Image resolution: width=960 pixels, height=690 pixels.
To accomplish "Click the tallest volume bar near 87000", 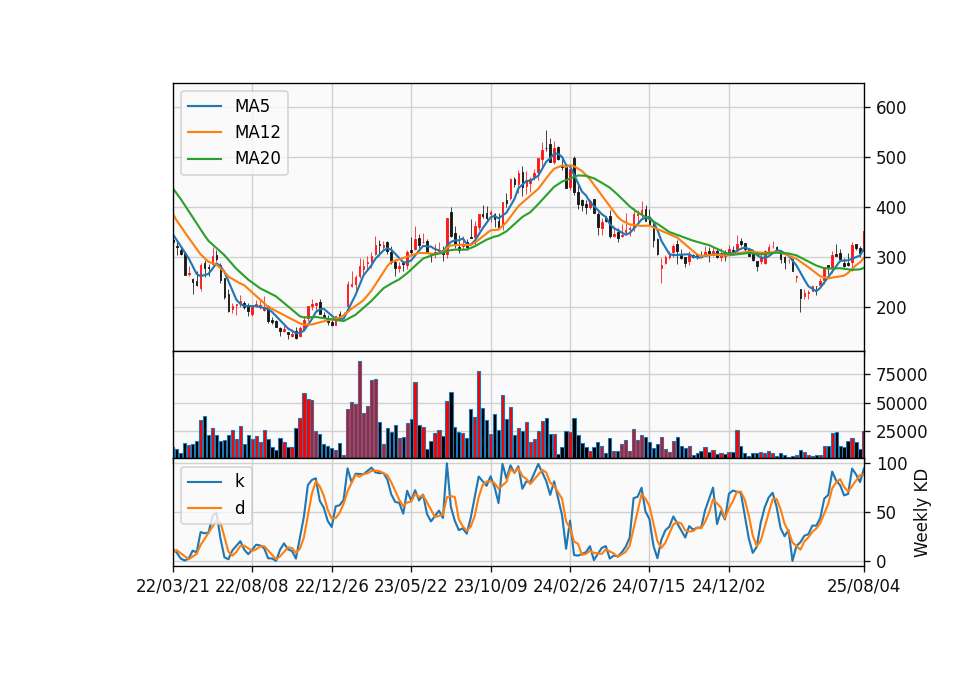I will pos(360,410).
